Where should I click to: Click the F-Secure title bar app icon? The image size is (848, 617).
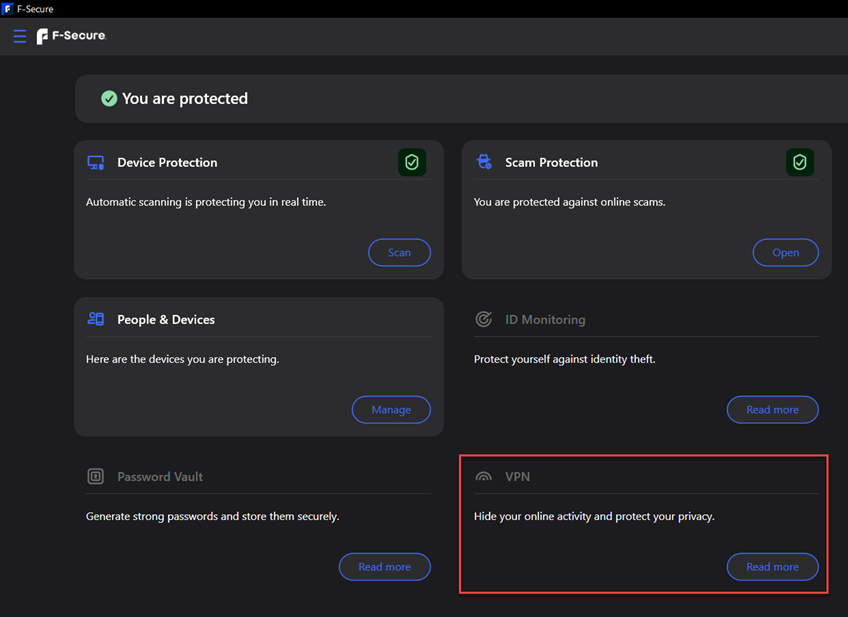(8, 9)
